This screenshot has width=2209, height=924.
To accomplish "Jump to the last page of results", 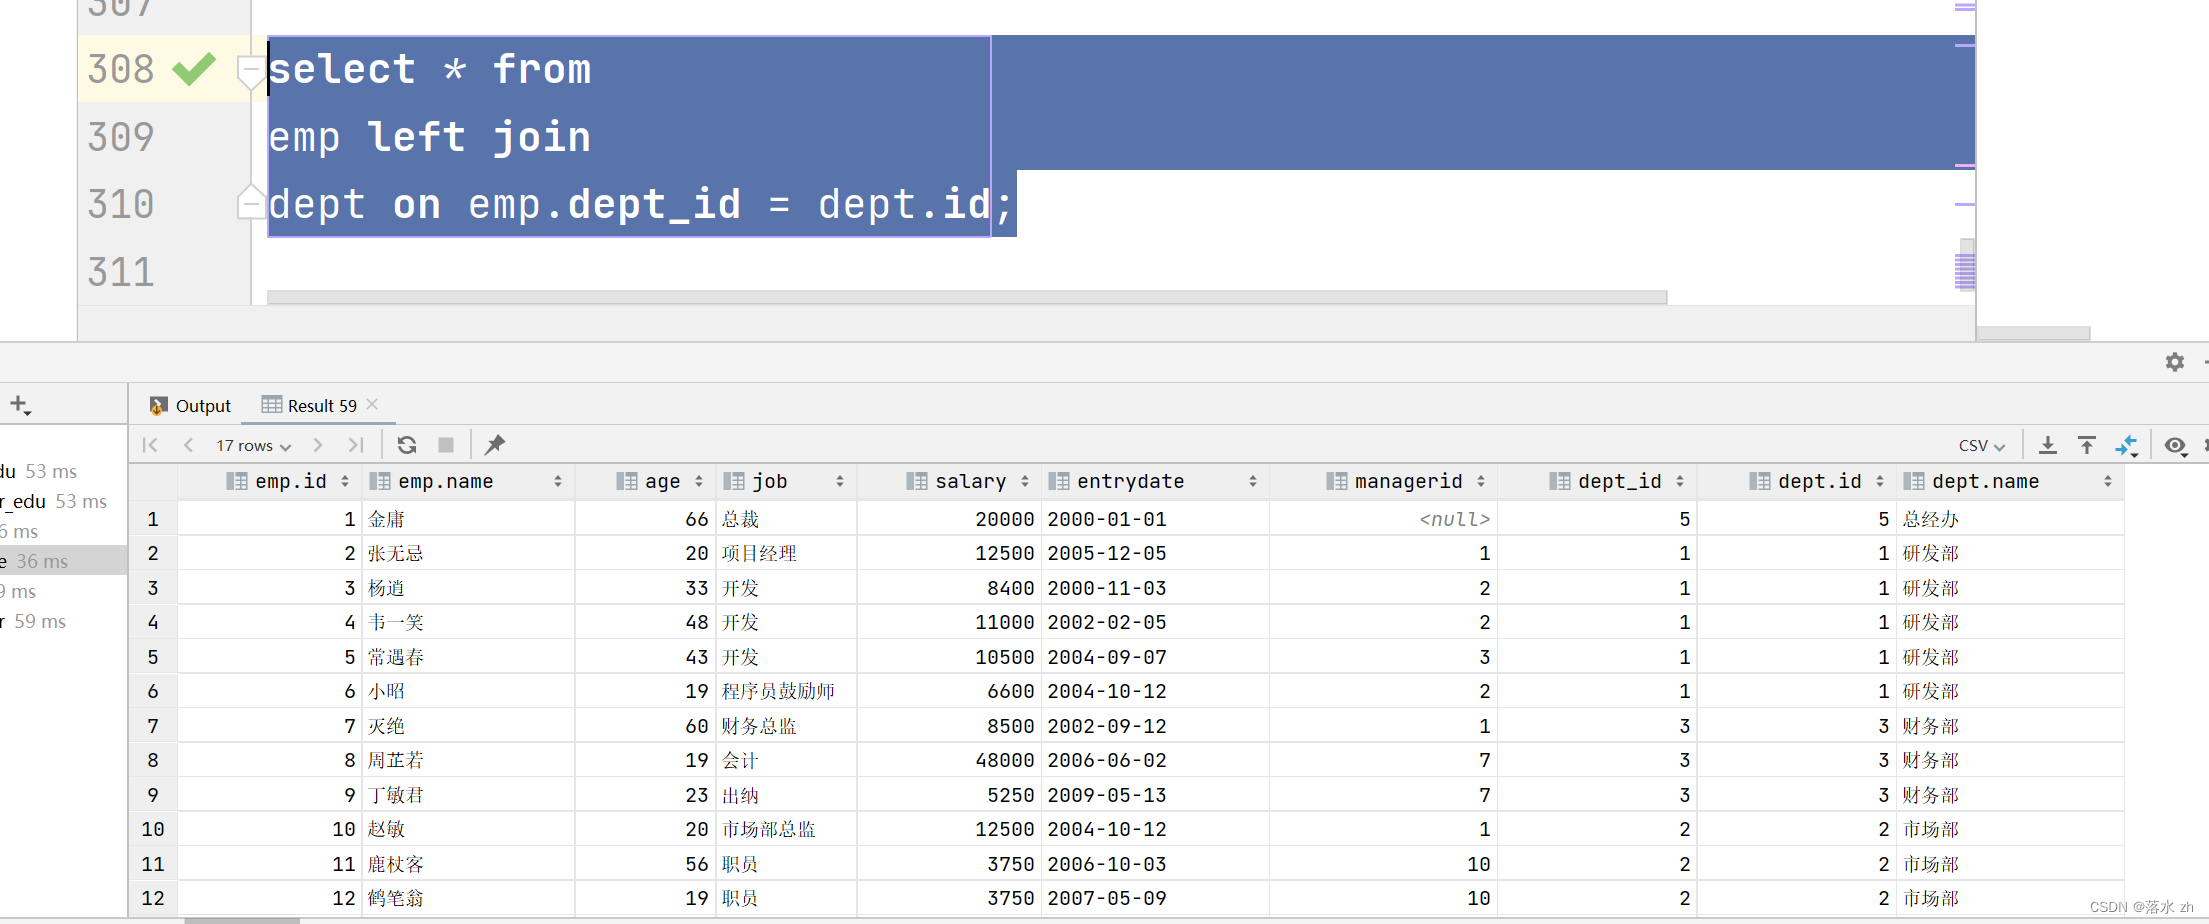I will pyautogui.click(x=356, y=445).
